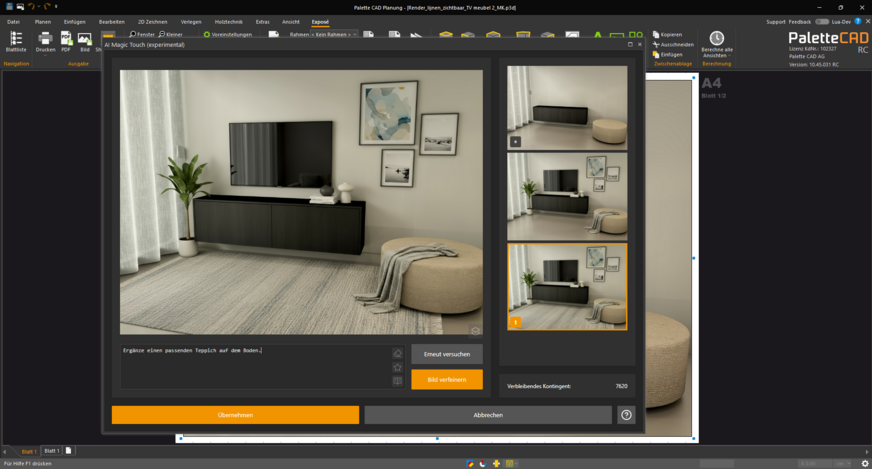
Task: Click the Abbrechen button
Action: [x=487, y=415]
